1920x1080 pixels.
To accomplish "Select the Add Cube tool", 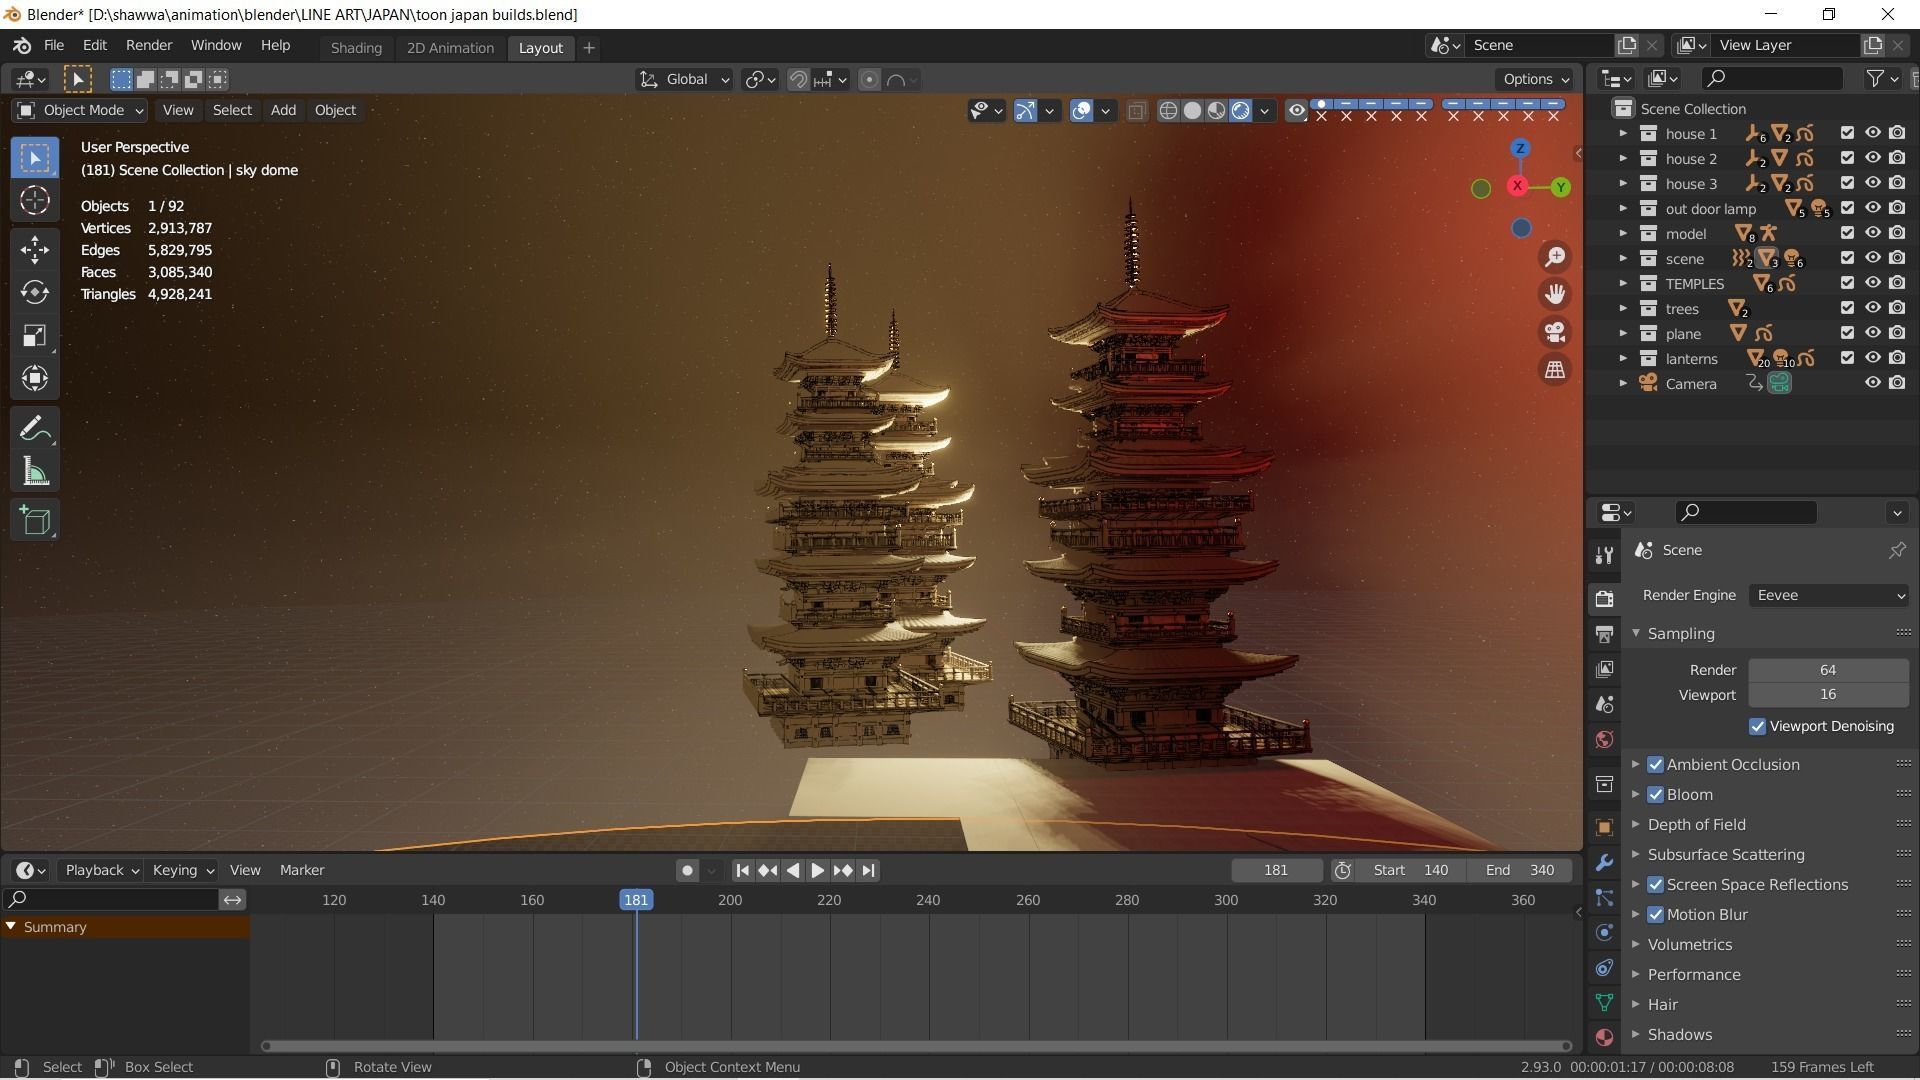I will pos(35,520).
